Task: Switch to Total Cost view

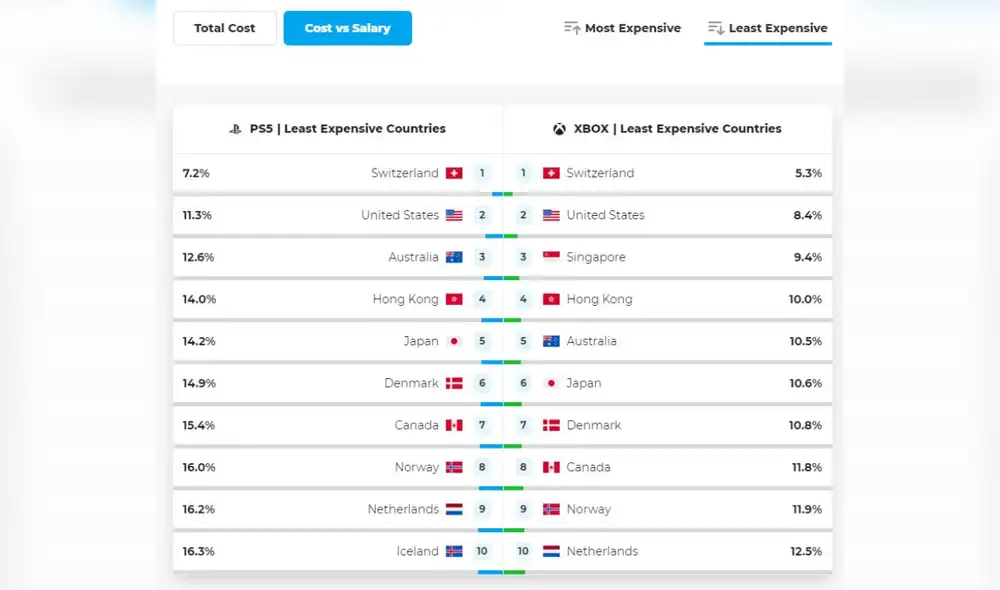Action: coord(225,28)
